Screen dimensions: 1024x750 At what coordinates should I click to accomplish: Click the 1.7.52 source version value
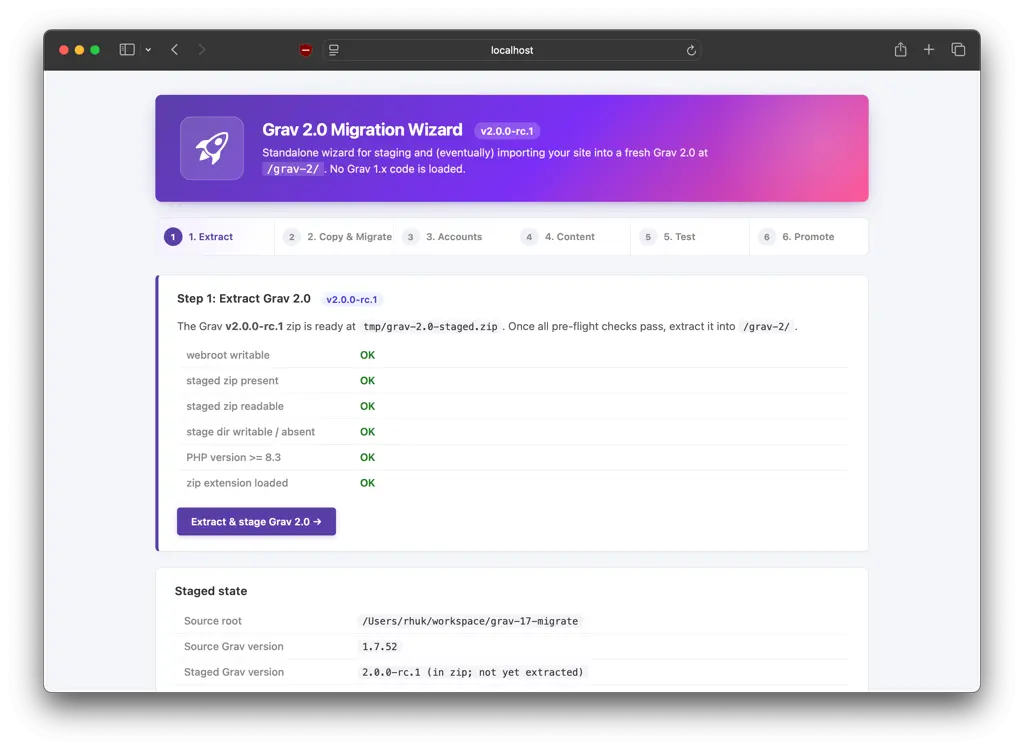379,646
